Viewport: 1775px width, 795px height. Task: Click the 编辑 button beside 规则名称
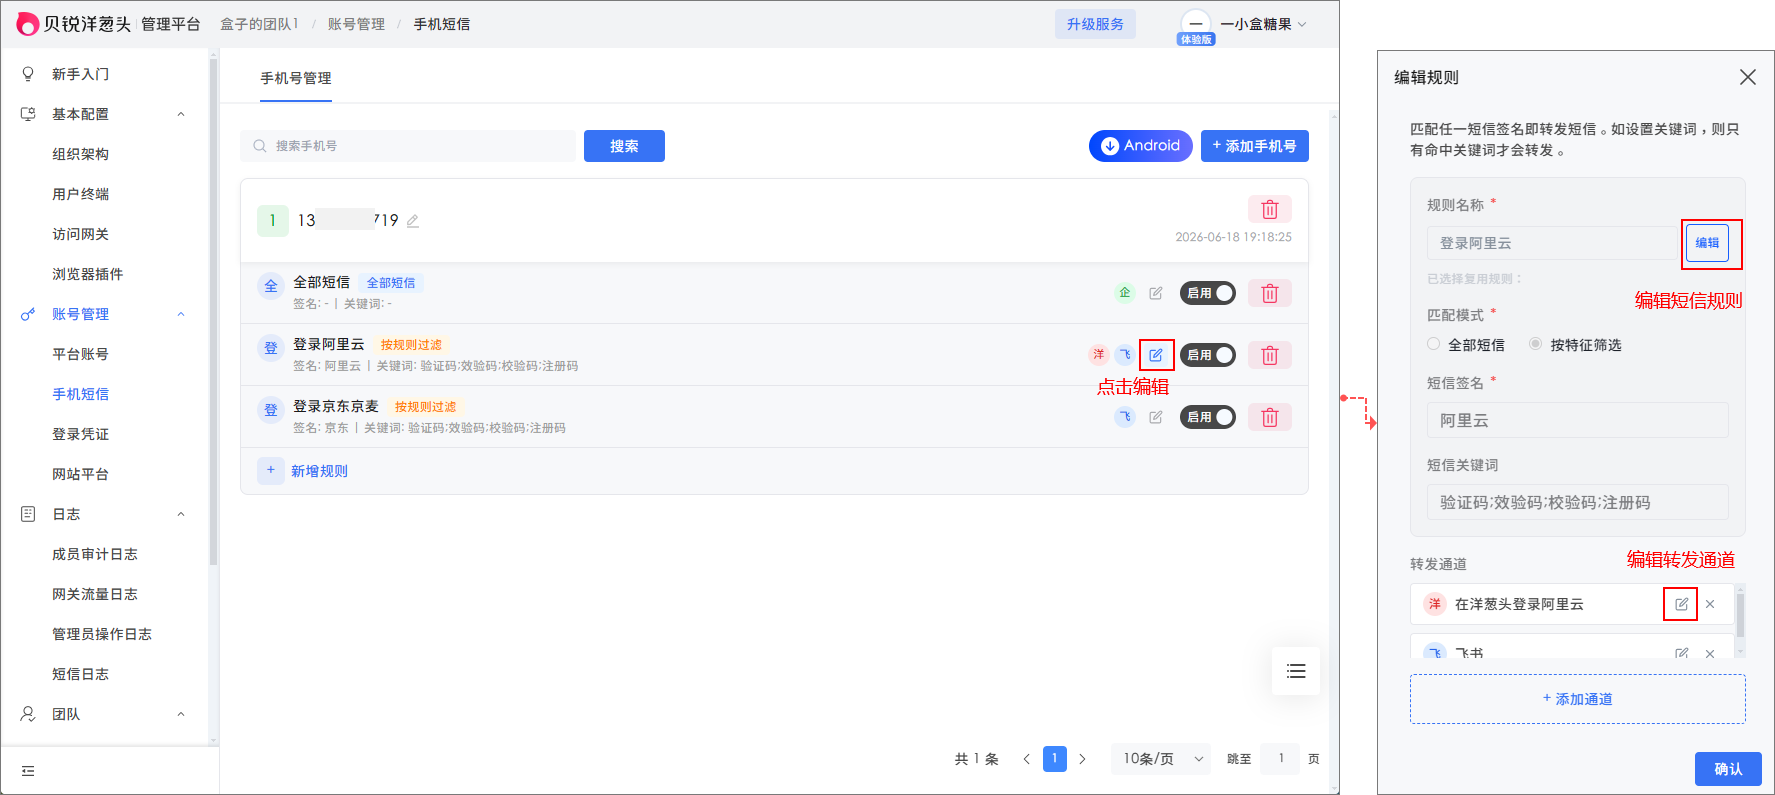click(x=1707, y=243)
